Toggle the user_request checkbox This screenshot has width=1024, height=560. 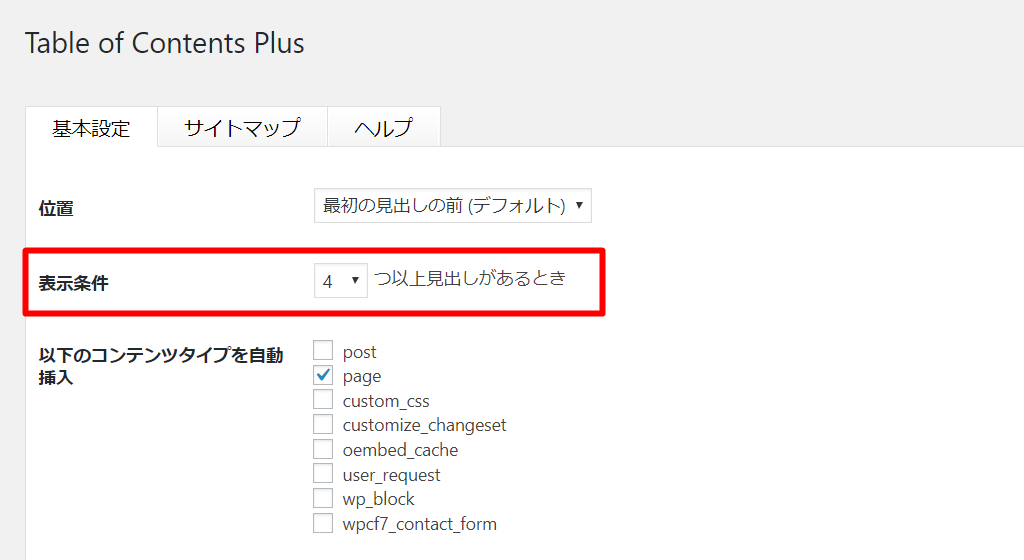pos(323,473)
